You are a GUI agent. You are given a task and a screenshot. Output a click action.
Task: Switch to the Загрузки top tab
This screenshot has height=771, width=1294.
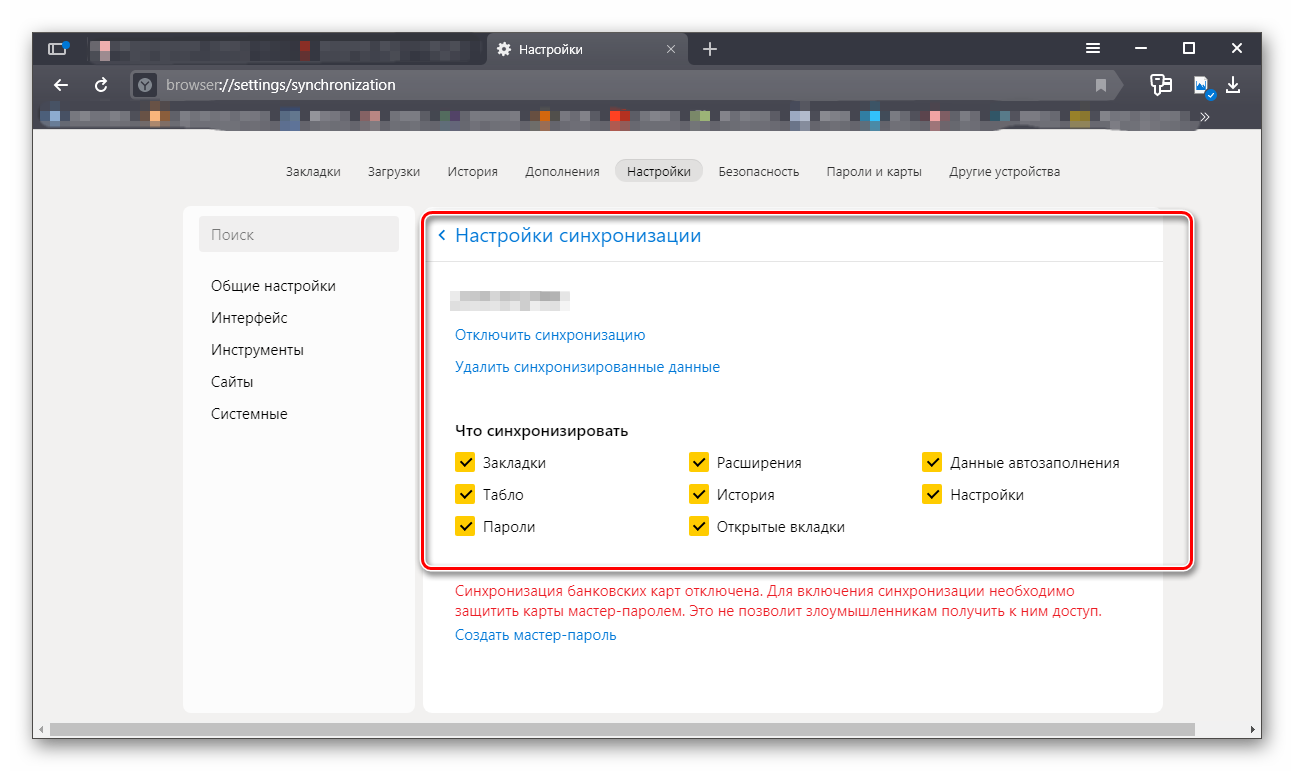point(393,171)
